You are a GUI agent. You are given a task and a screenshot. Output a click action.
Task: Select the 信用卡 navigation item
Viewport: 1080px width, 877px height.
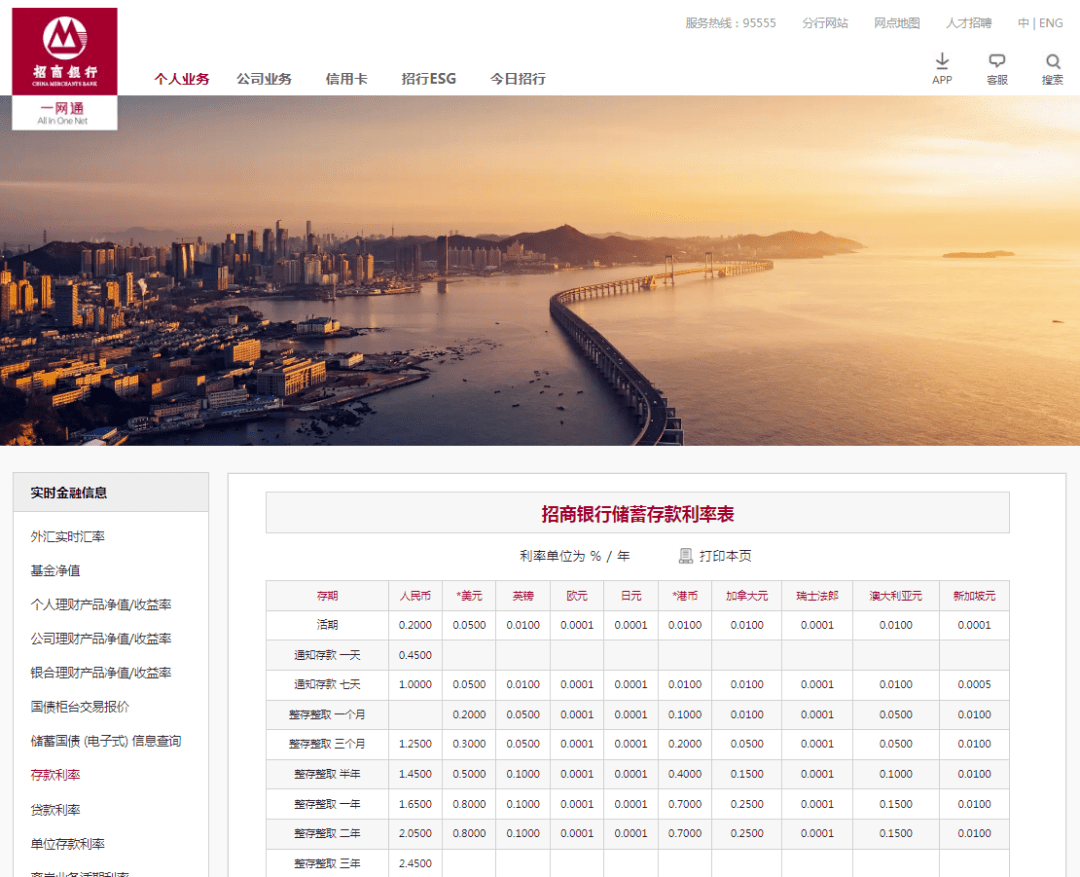[x=346, y=79]
